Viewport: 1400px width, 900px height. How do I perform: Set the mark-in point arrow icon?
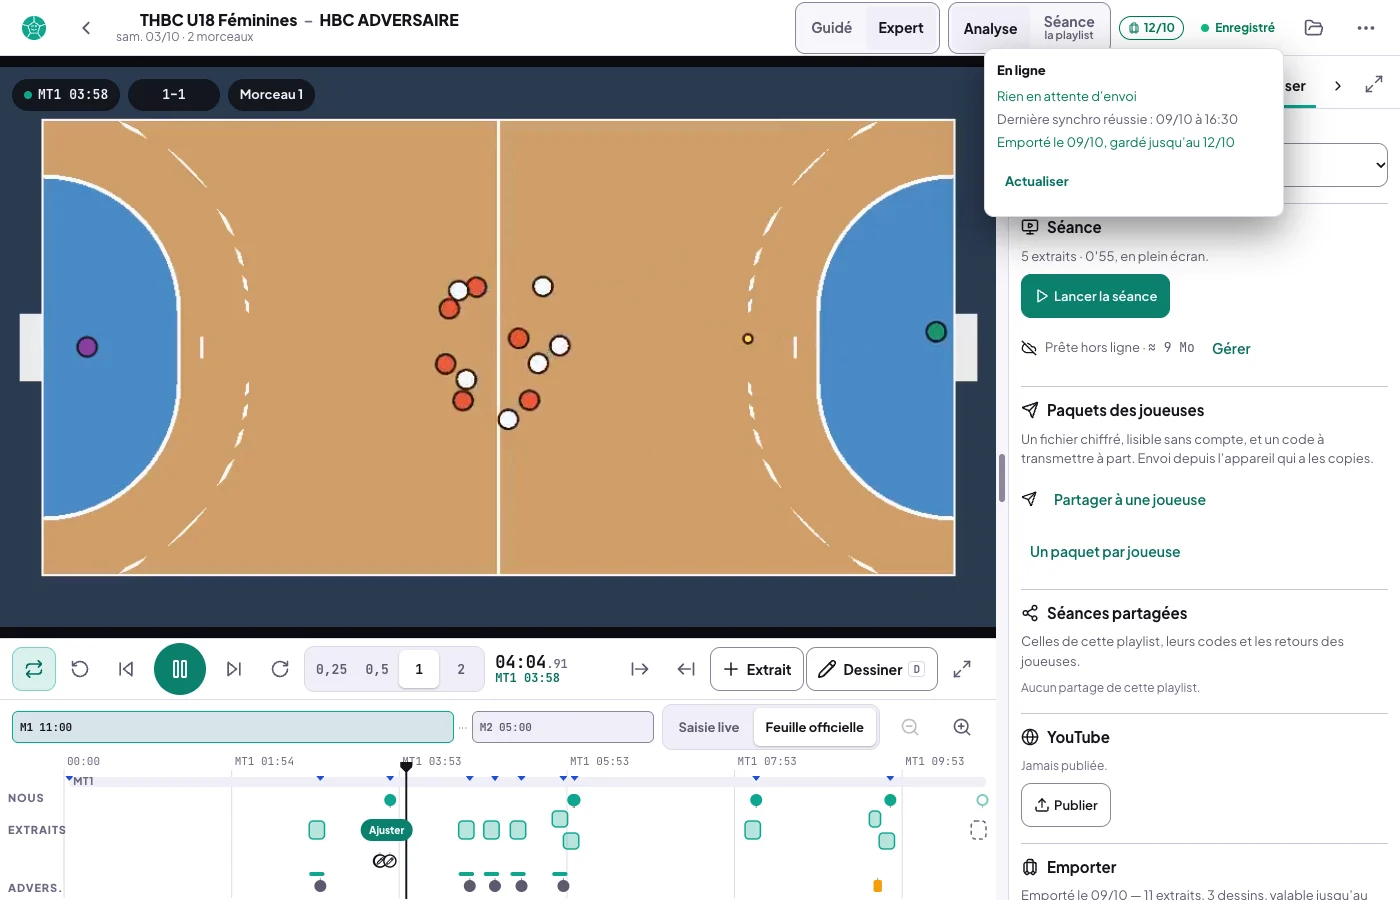pyautogui.click(x=640, y=669)
